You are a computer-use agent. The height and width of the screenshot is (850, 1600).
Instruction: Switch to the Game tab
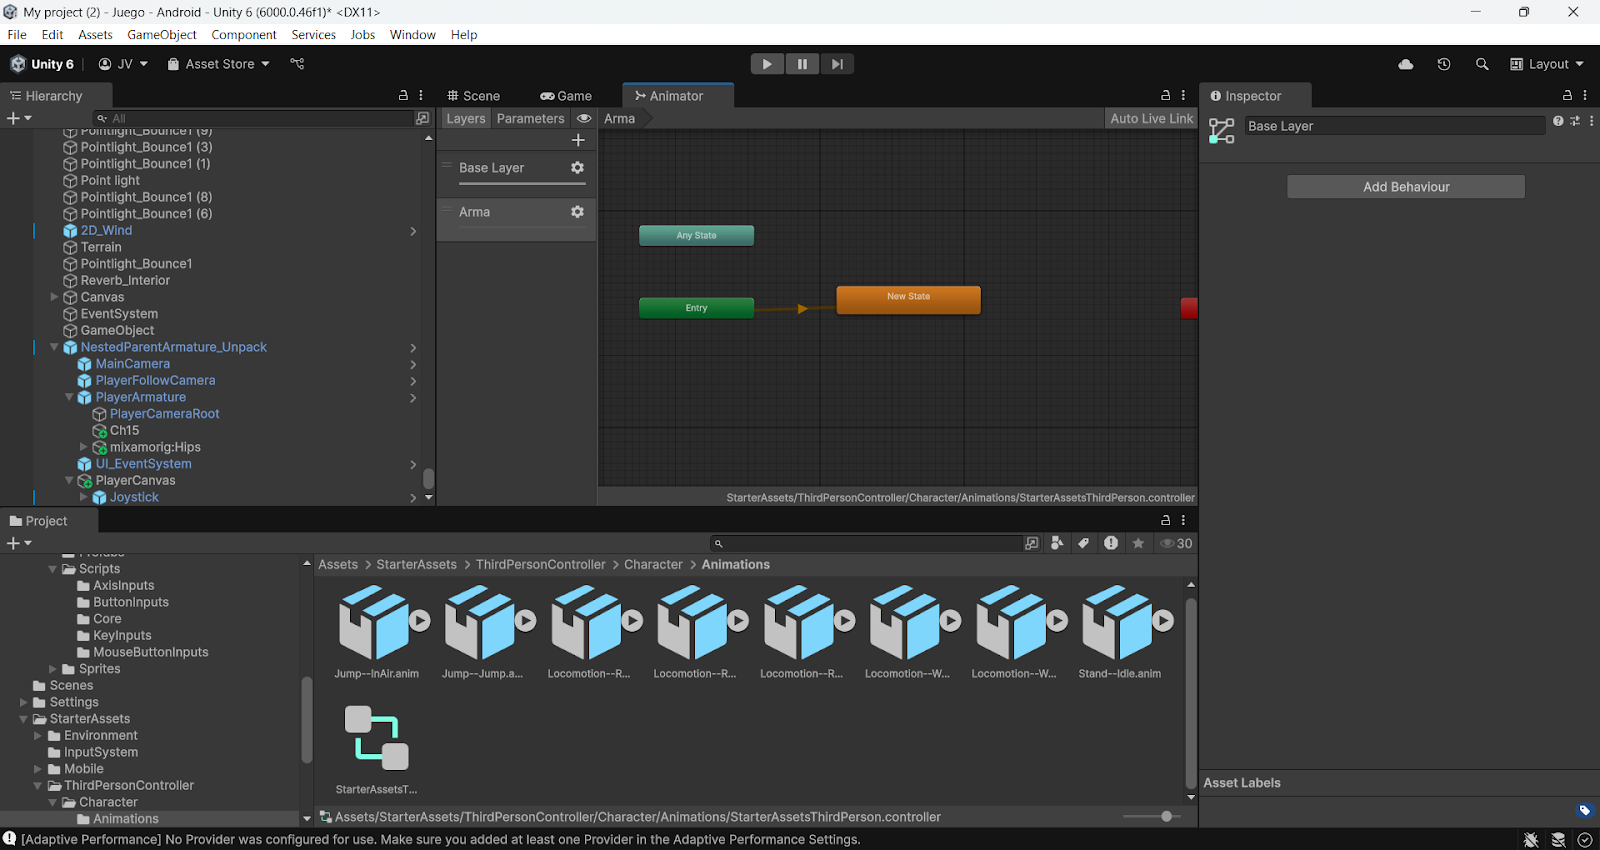(566, 96)
